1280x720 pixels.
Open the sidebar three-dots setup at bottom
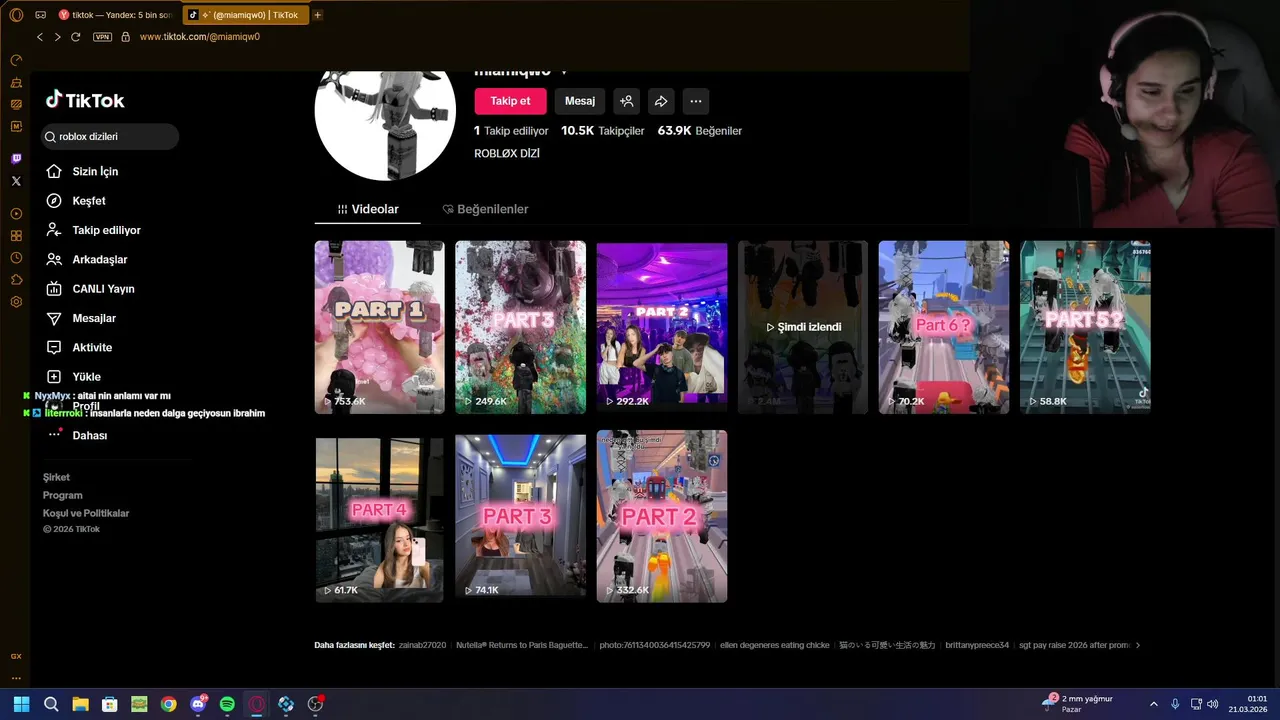click(x=16, y=678)
